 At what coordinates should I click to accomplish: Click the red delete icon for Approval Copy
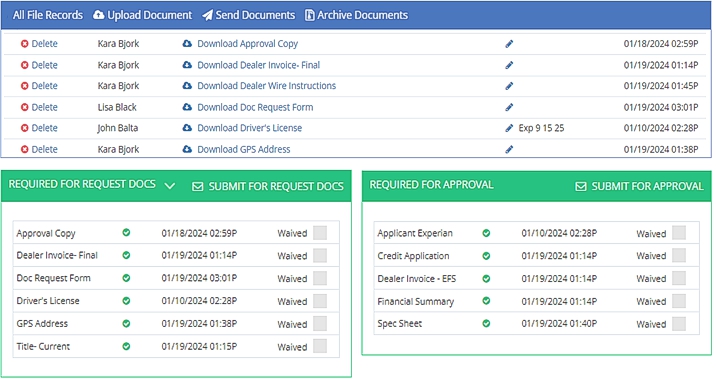25,44
